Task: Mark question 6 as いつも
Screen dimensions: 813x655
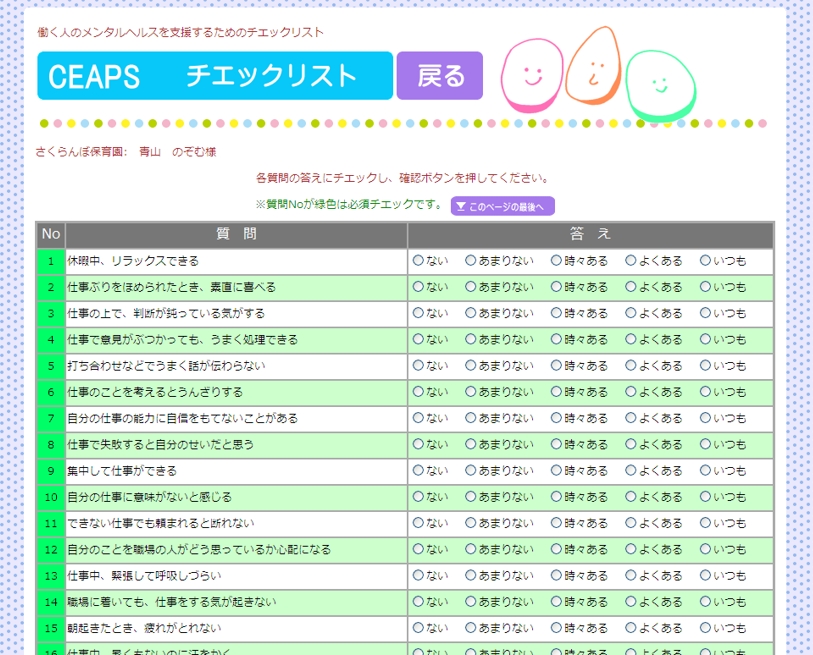Action: (x=706, y=392)
